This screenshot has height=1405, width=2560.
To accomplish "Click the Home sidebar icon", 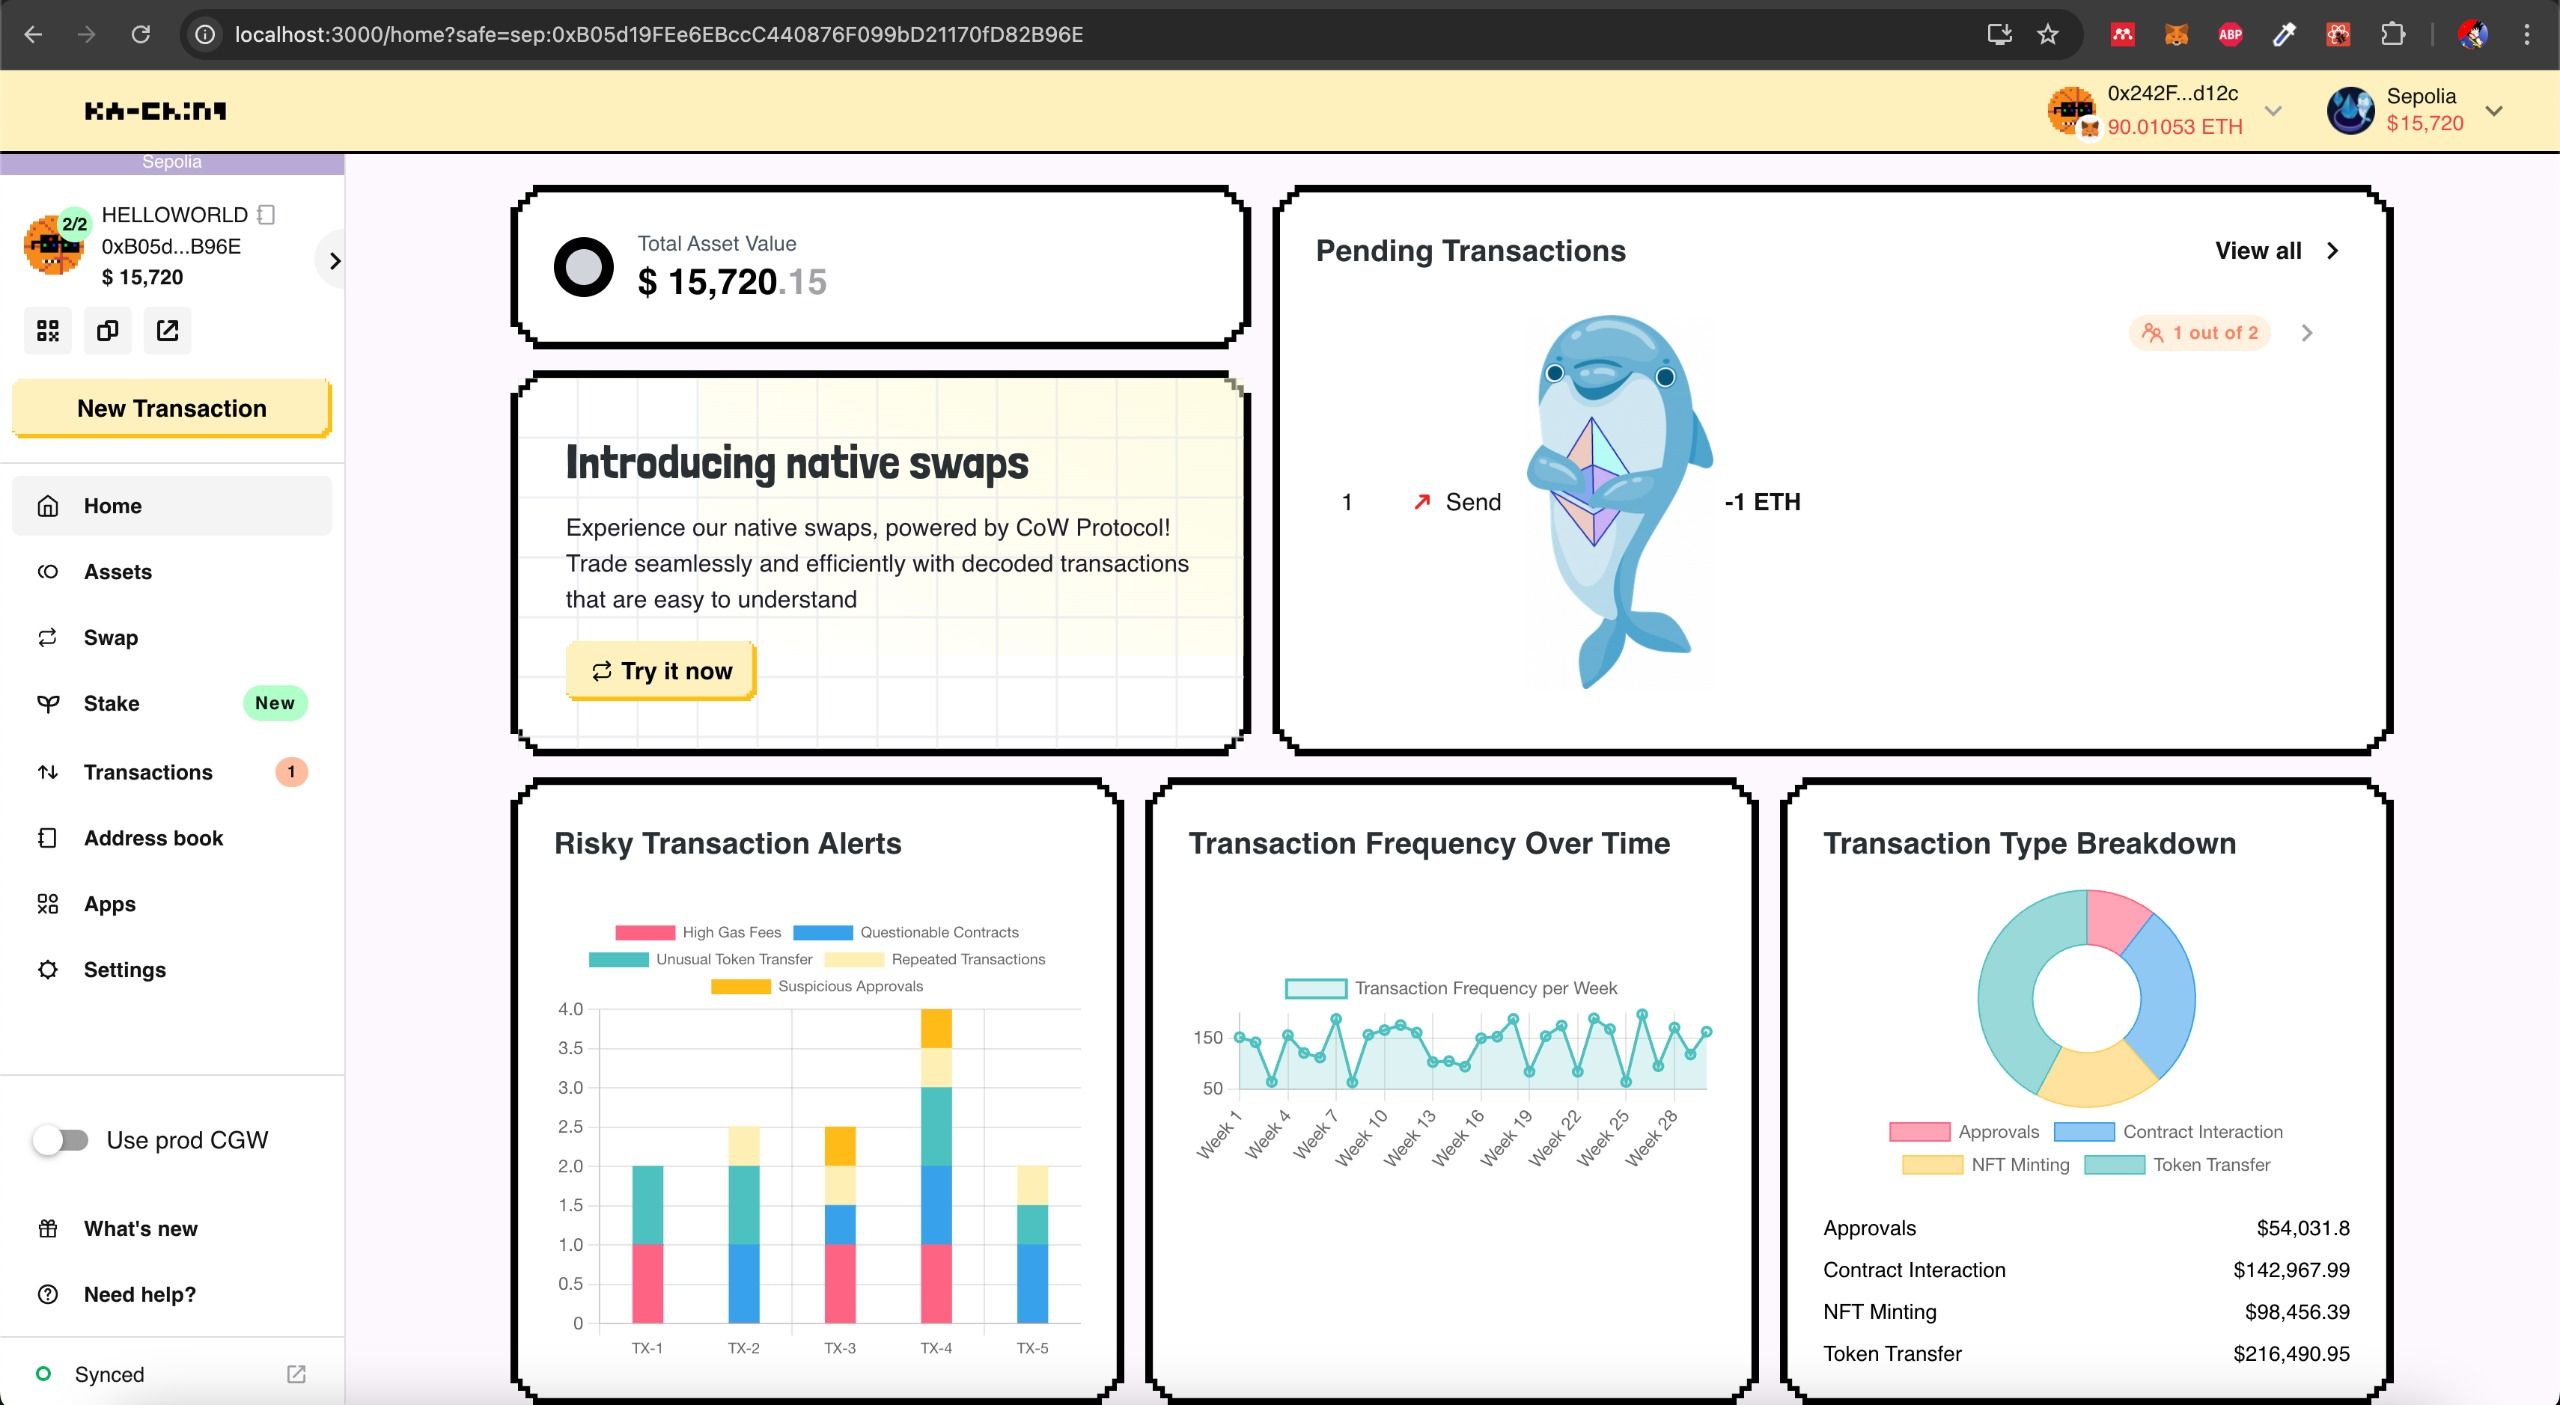I will click(x=47, y=504).
